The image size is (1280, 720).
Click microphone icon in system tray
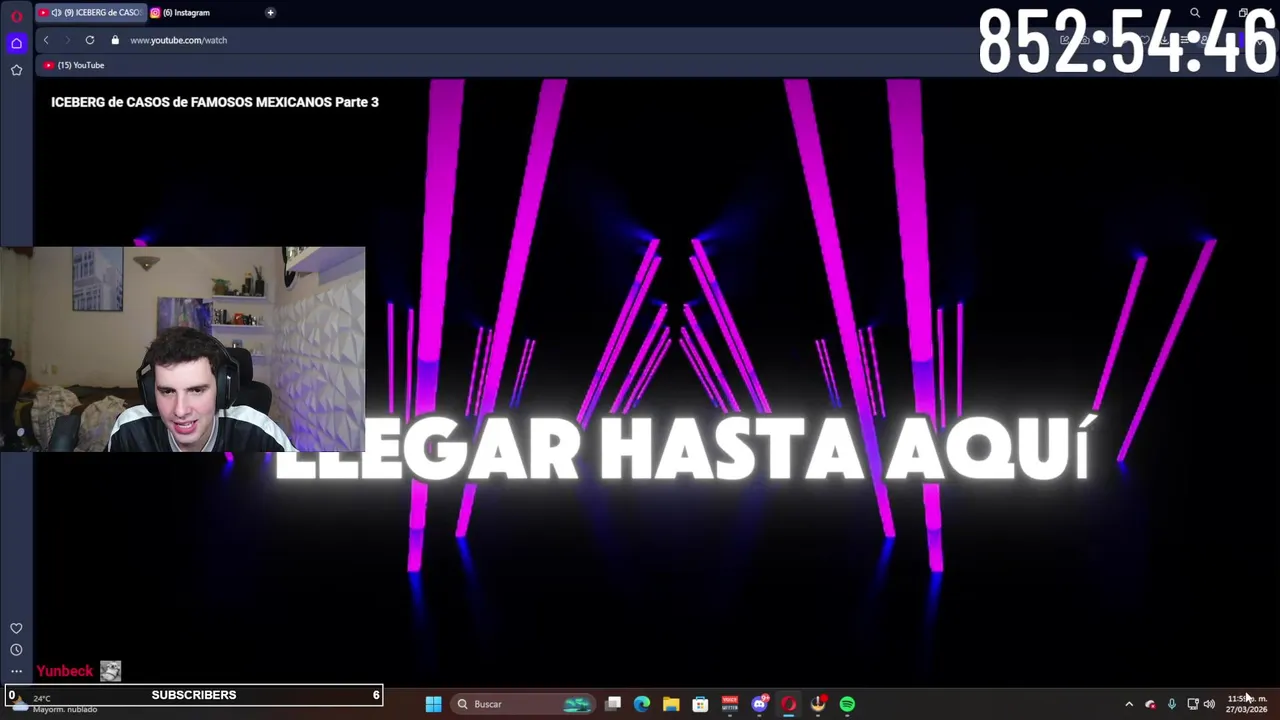pos(1171,704)
